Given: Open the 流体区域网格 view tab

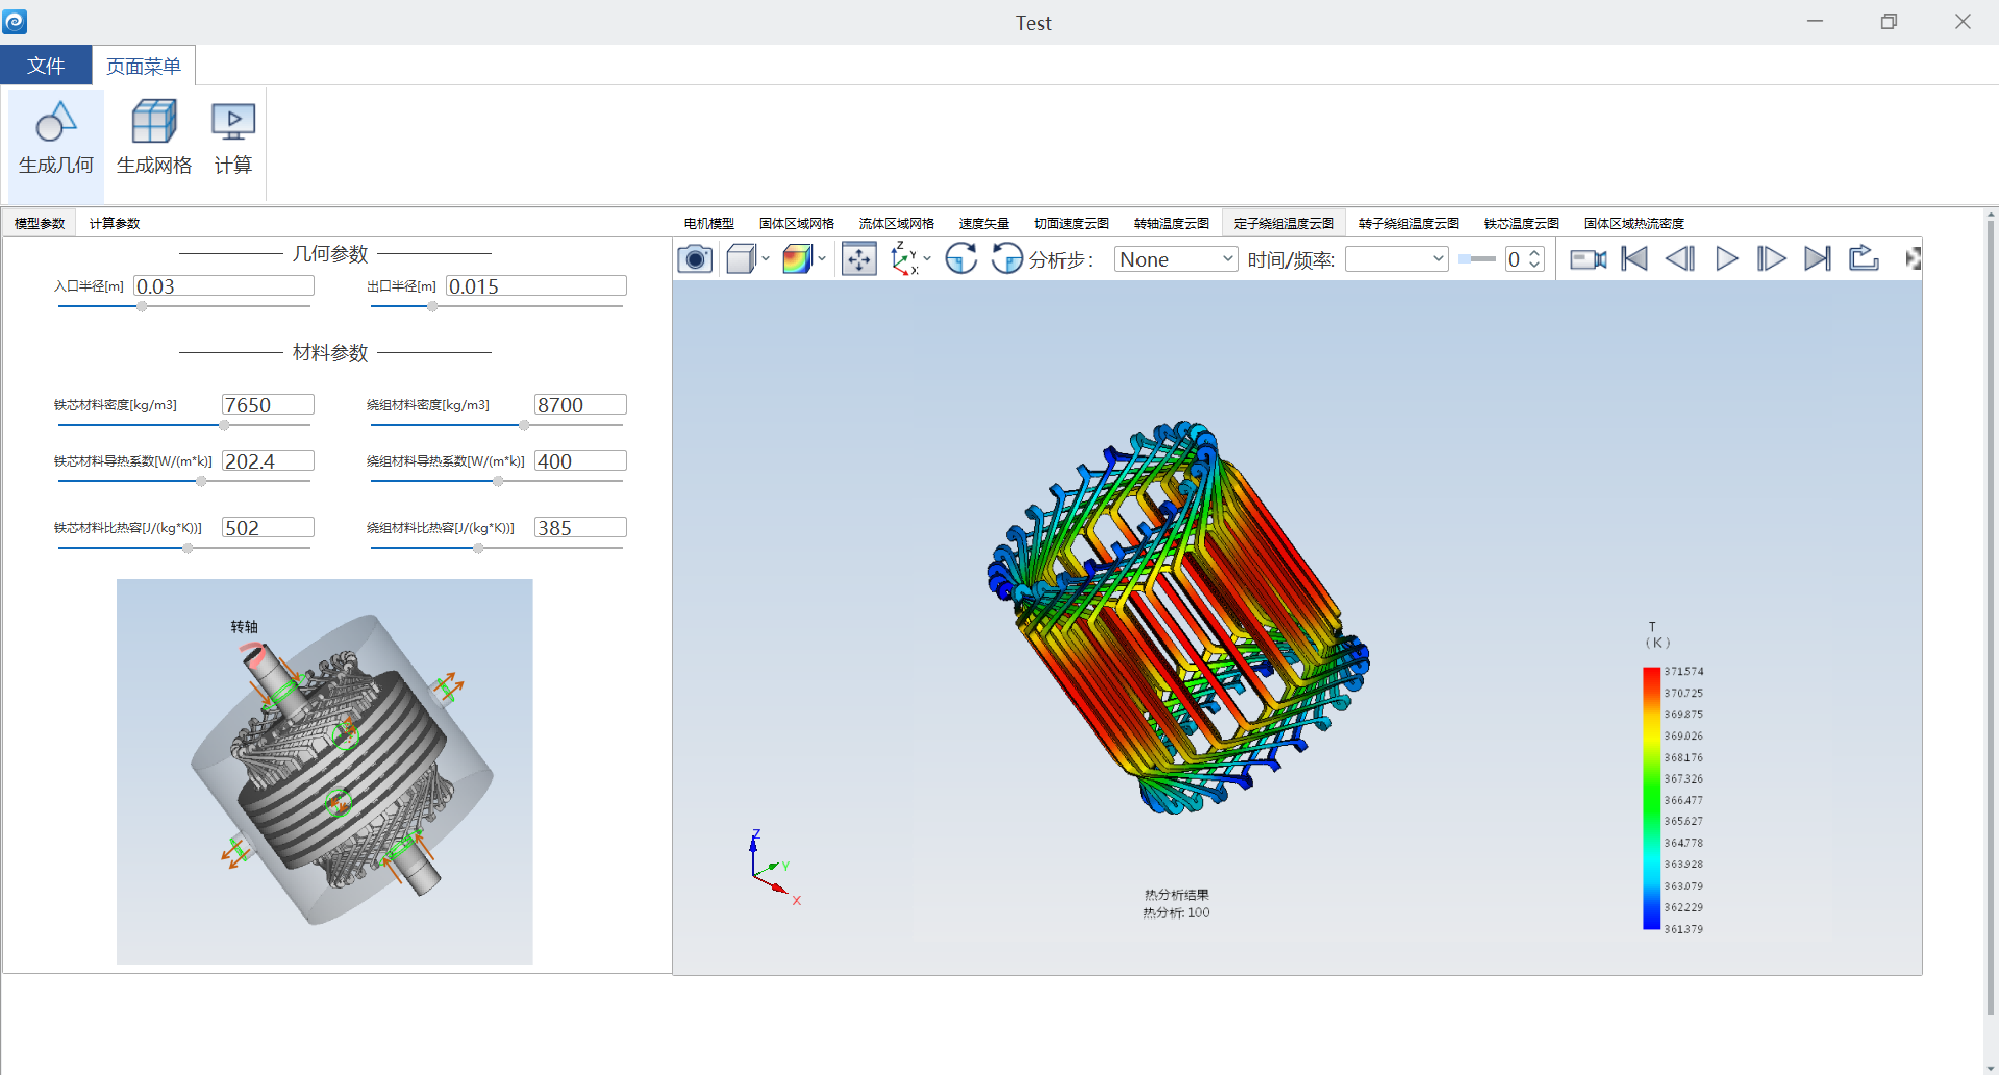Looking at the screenshot, I should tap(896, 223).
